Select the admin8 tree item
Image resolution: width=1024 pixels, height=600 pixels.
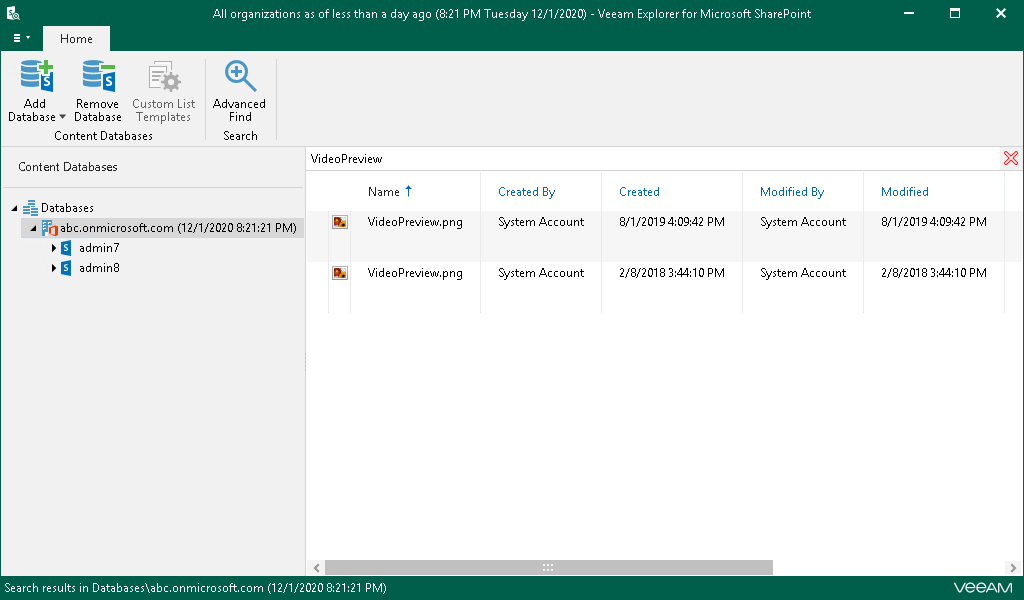[x=99, y=268]
